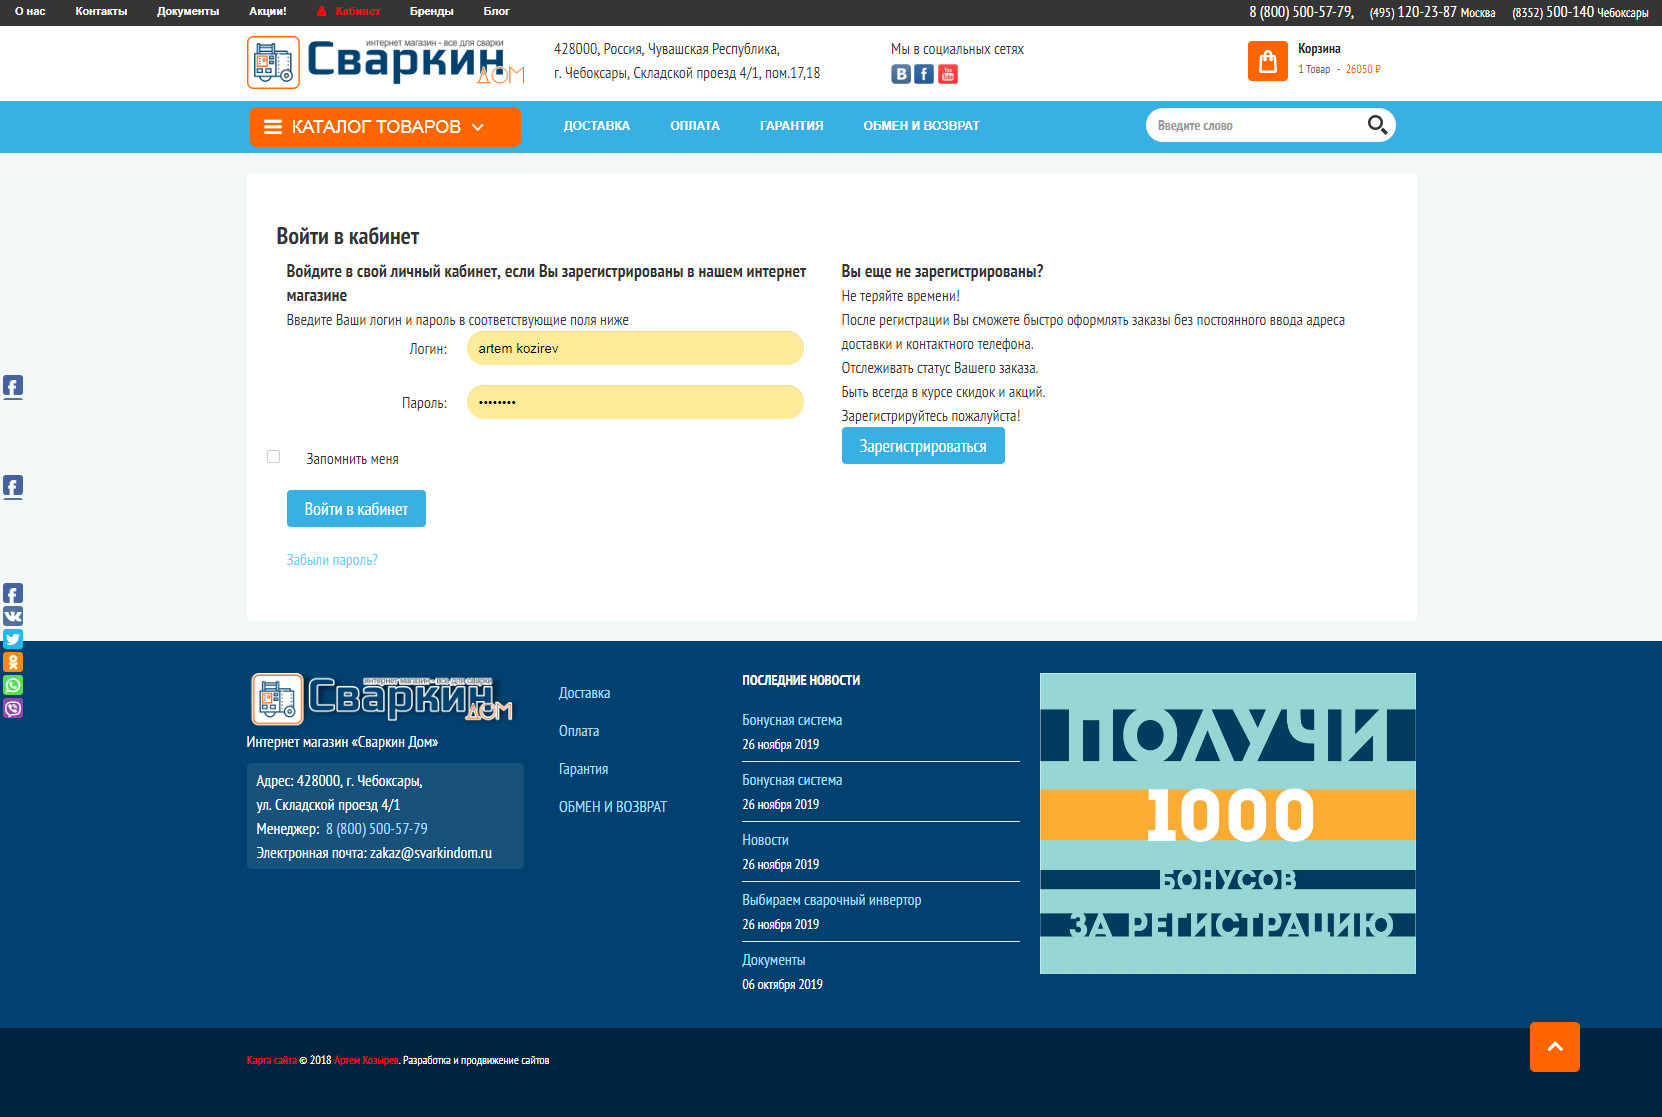Expand the 'Каталог товаров' dropdown

tap(385, 127)
